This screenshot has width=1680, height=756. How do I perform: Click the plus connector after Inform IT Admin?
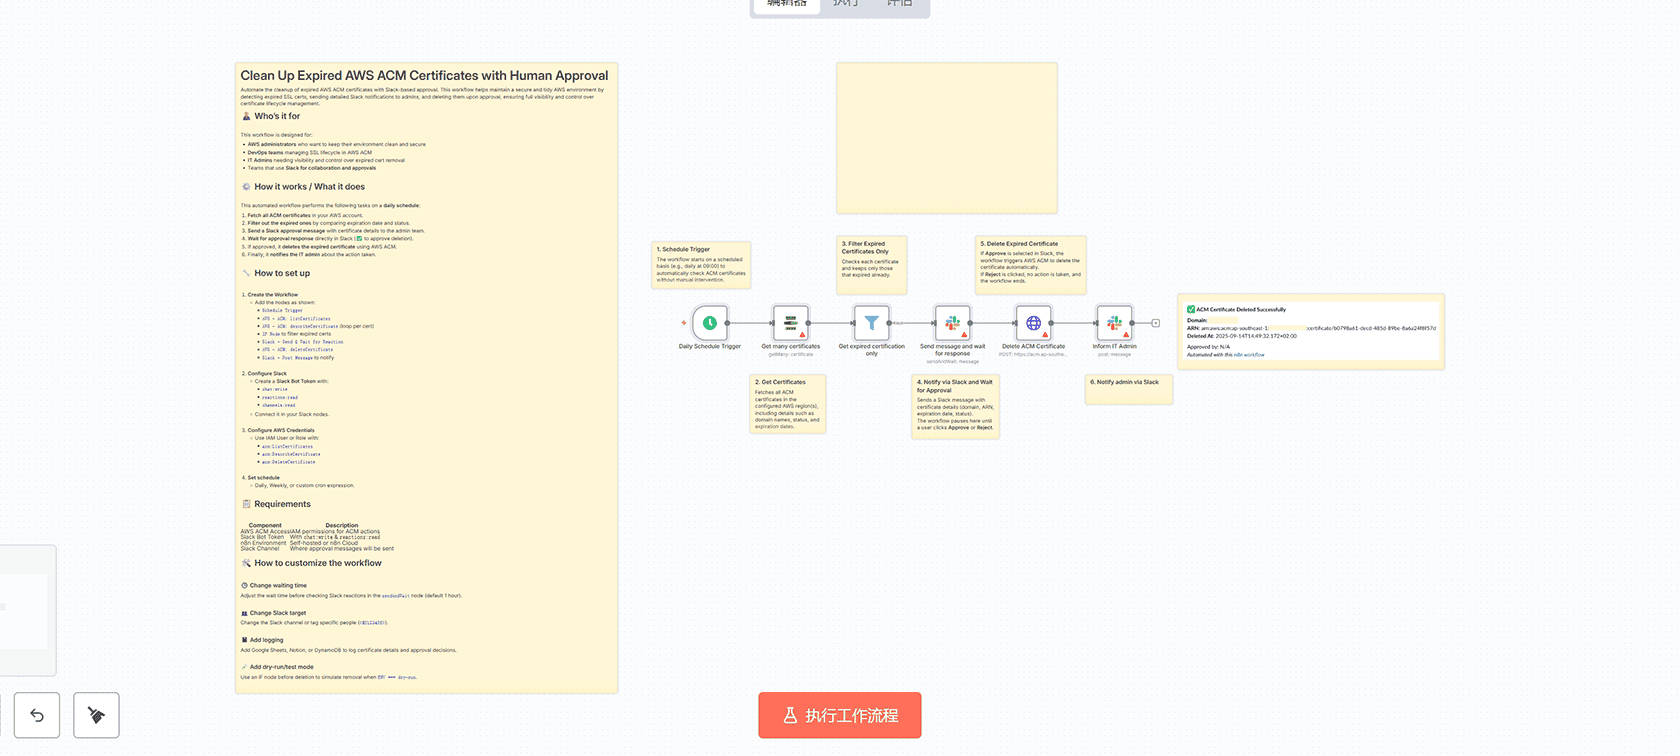(1156, 323)
